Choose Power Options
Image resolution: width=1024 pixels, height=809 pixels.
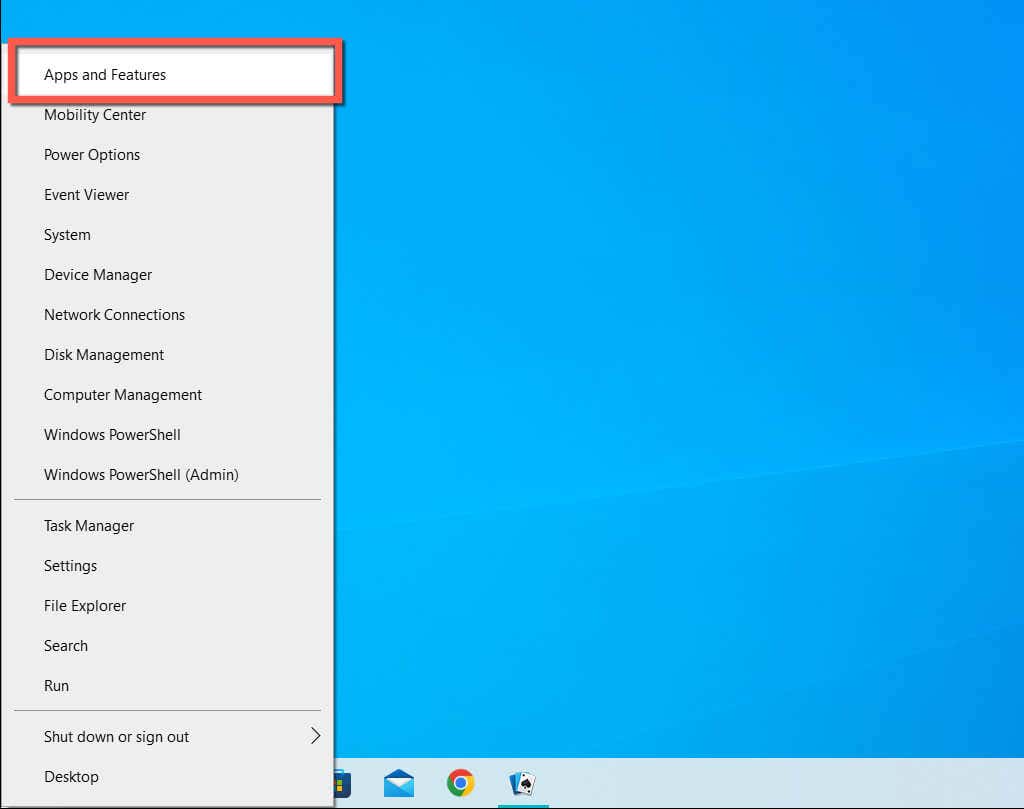[92, 155]
